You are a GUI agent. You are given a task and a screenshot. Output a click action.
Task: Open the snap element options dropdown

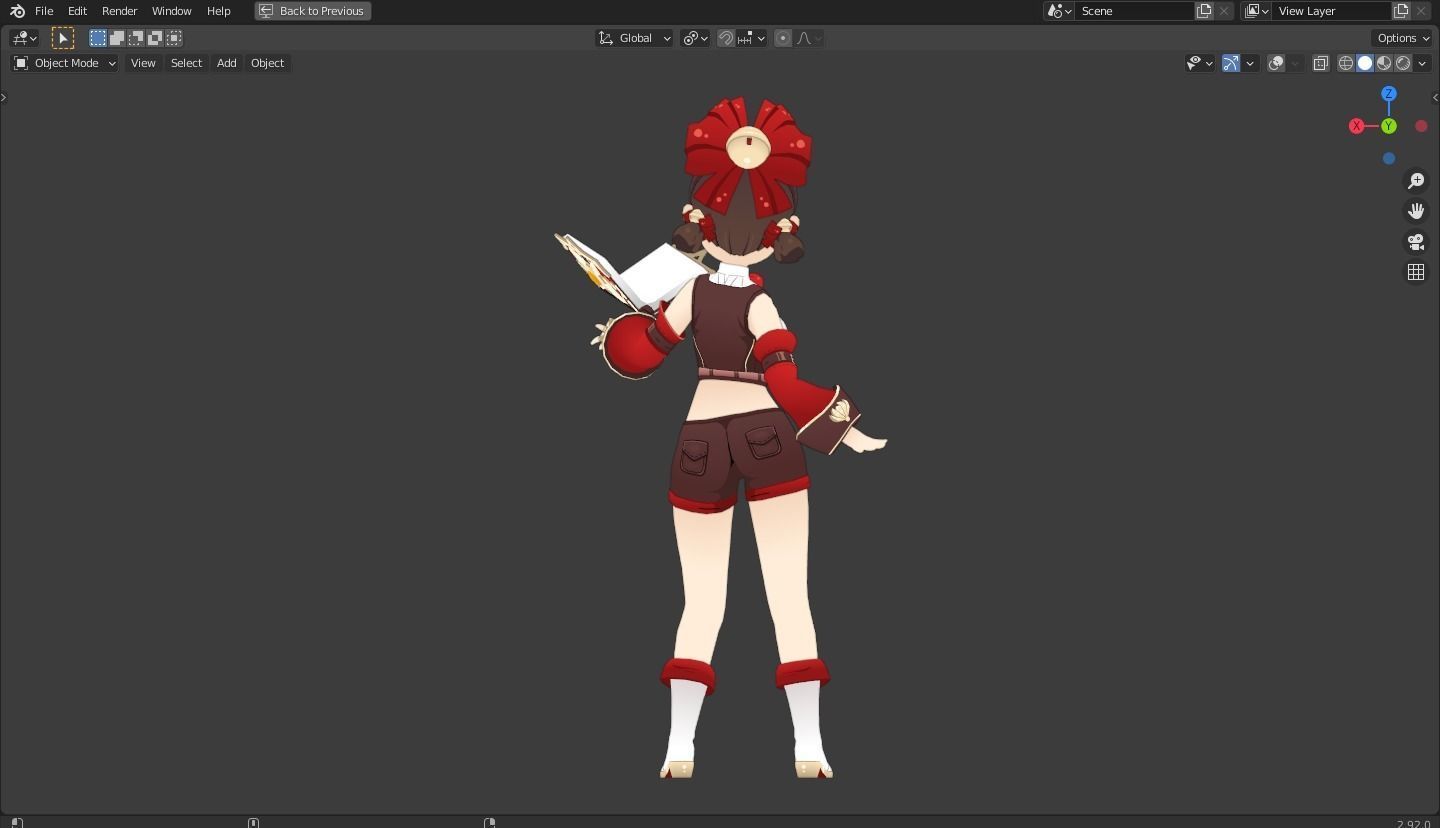751,38
